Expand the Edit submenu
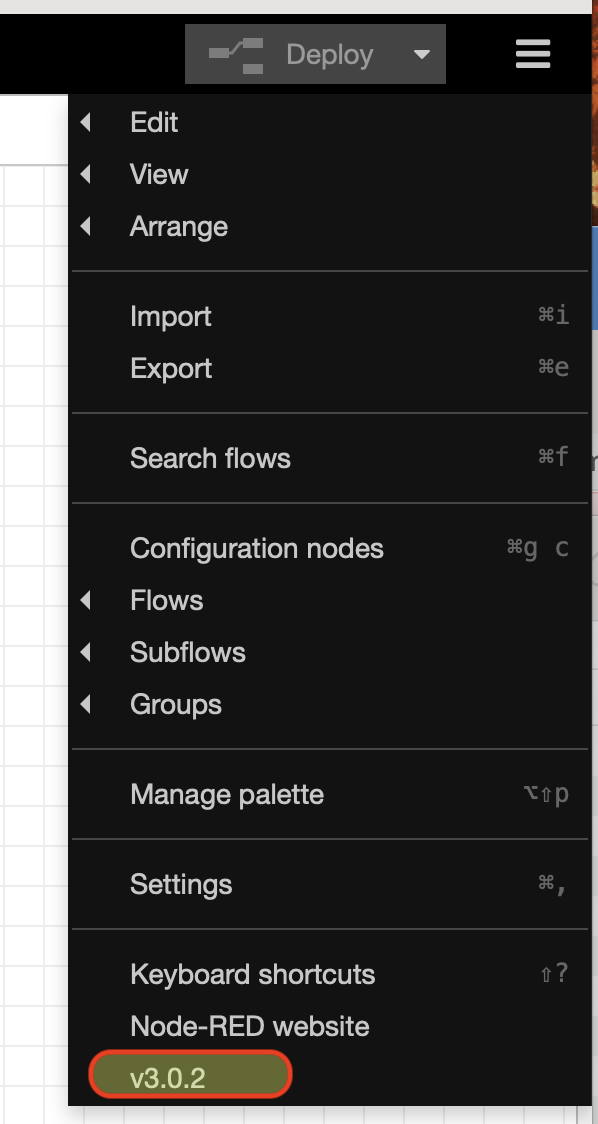Image resolution: width=598 pixels, height=1124 pixels. coord(329,123)
